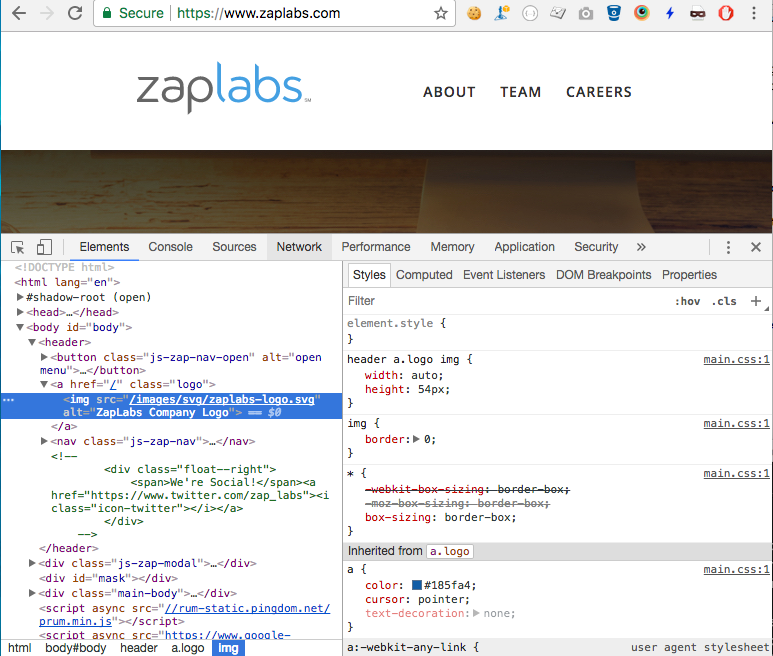Collapse the header element node
The height and width of the screenshot is (656, 773).
(32, 342)
